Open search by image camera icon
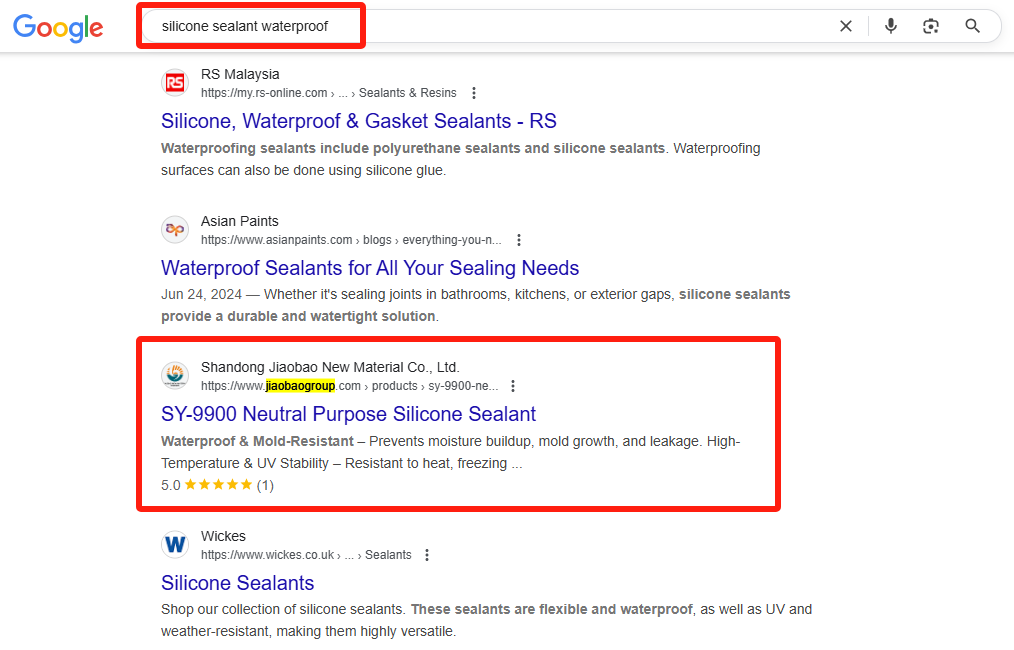The height and width of the screenshot is (650, 1014). 931,26
